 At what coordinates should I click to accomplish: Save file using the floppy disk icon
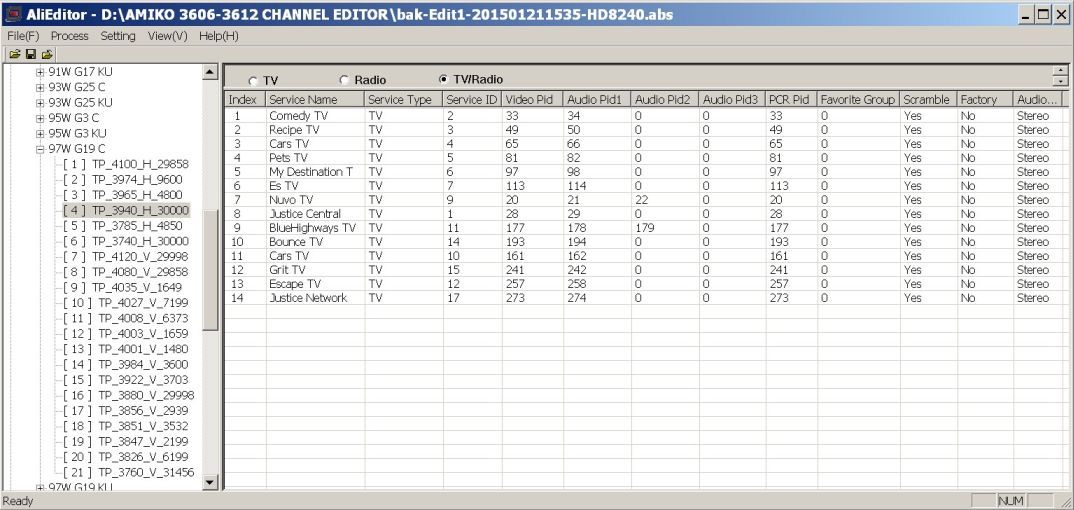(x=31, y=54)
